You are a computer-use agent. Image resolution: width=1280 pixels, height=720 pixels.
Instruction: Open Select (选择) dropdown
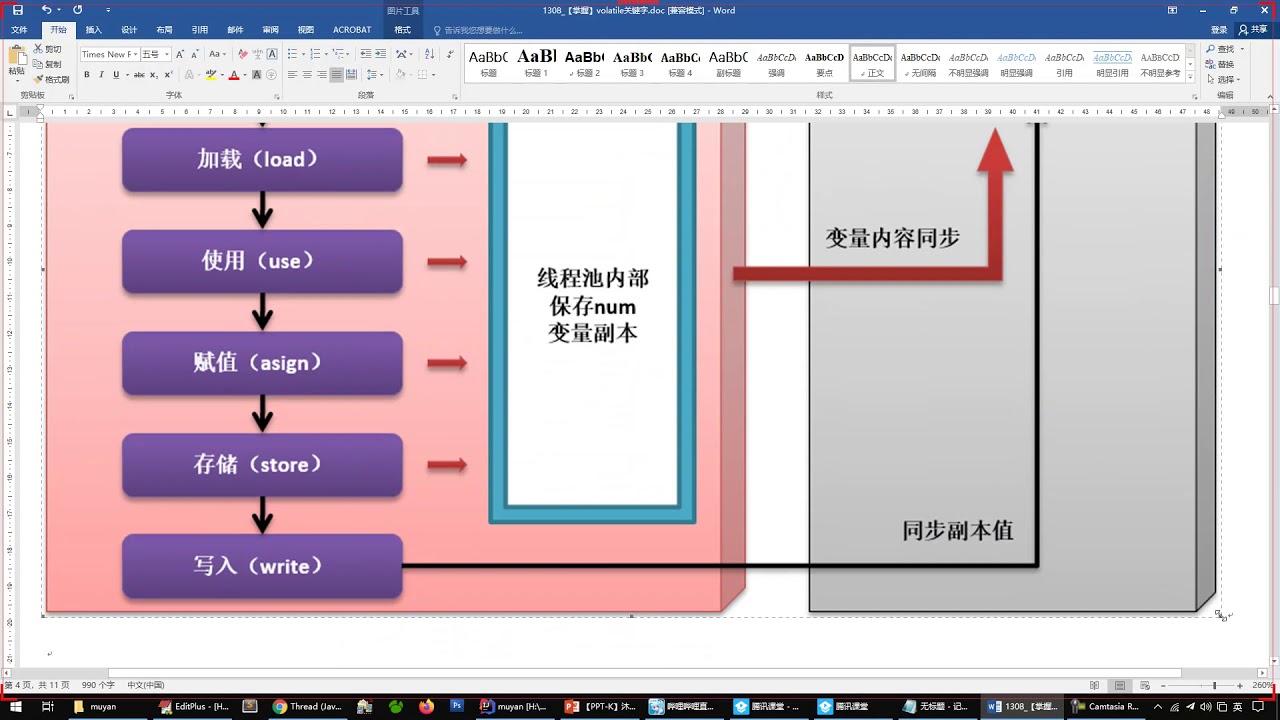click(1222, 79)
